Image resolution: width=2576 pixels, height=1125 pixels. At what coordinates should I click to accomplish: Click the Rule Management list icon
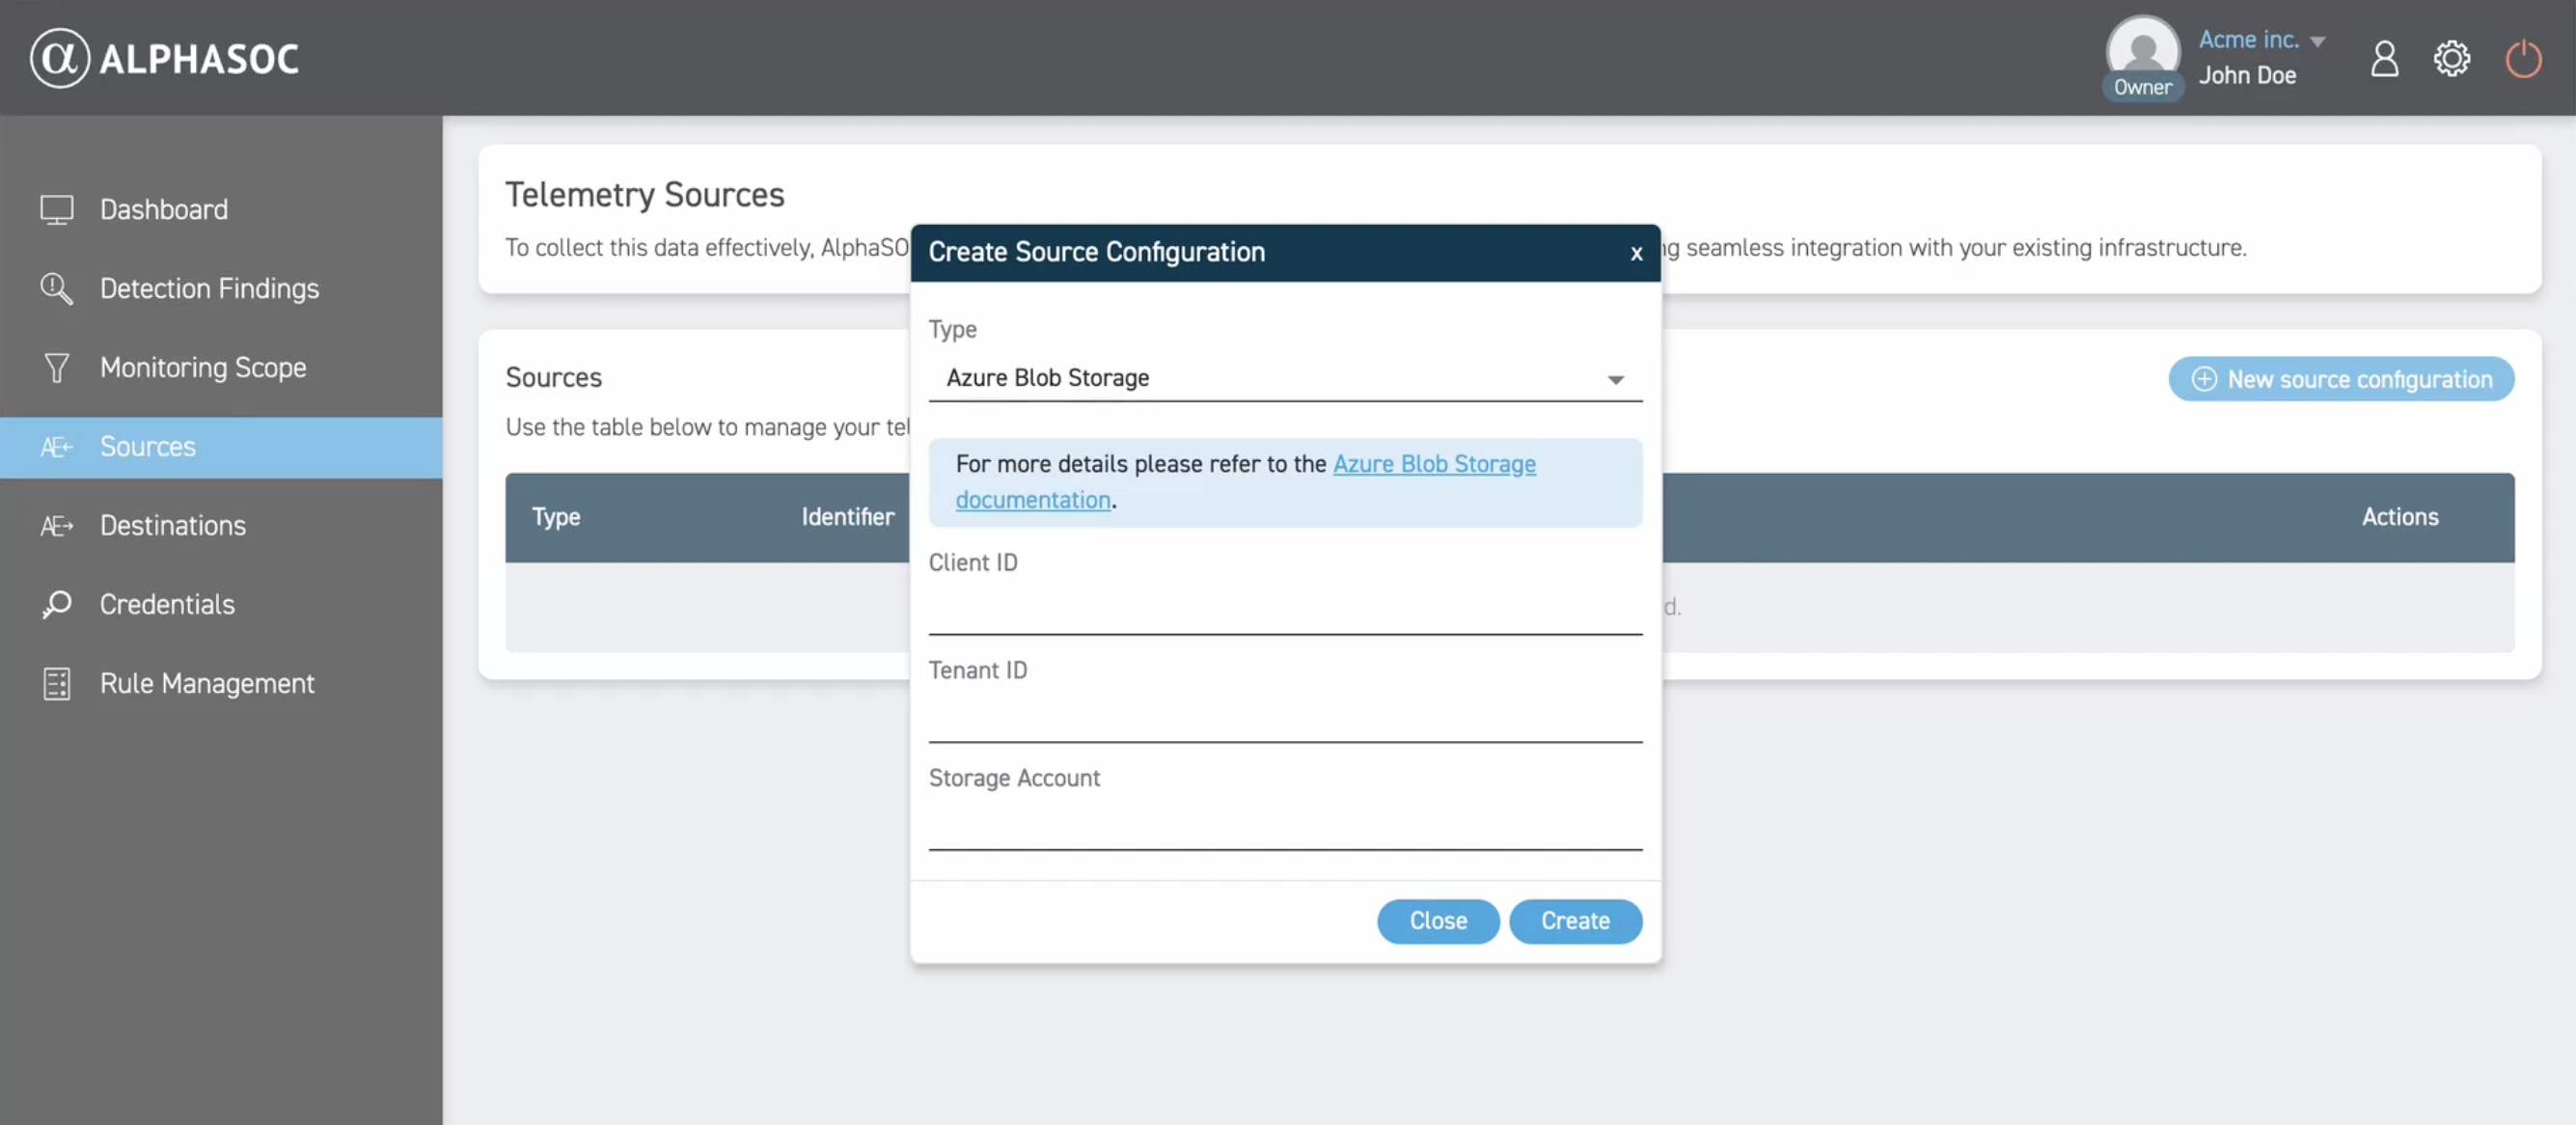click(x=57, y=683)
